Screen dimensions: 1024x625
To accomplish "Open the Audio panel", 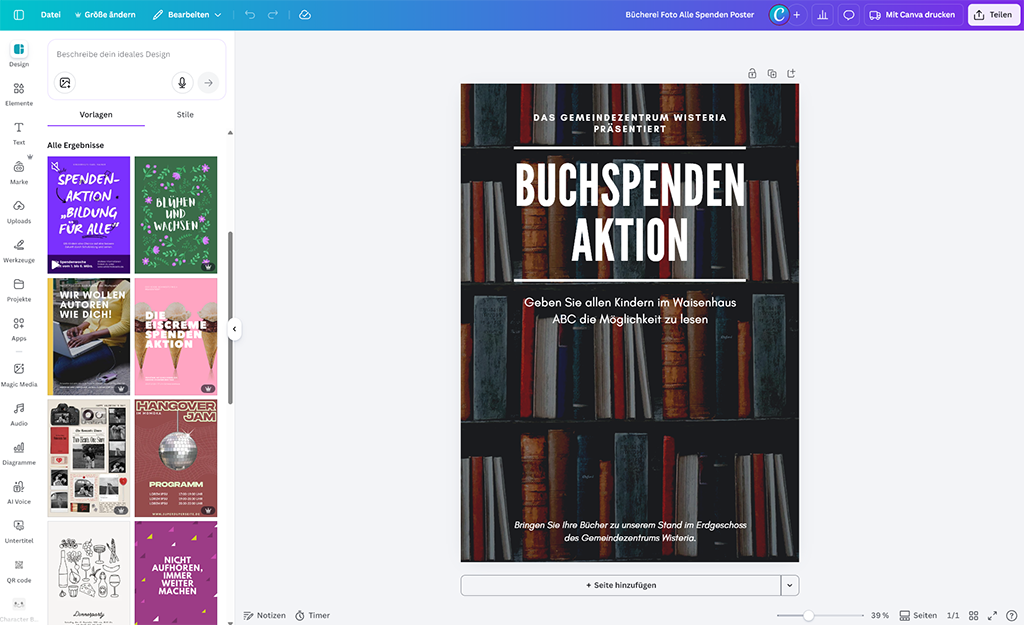I will pos(19,414).
